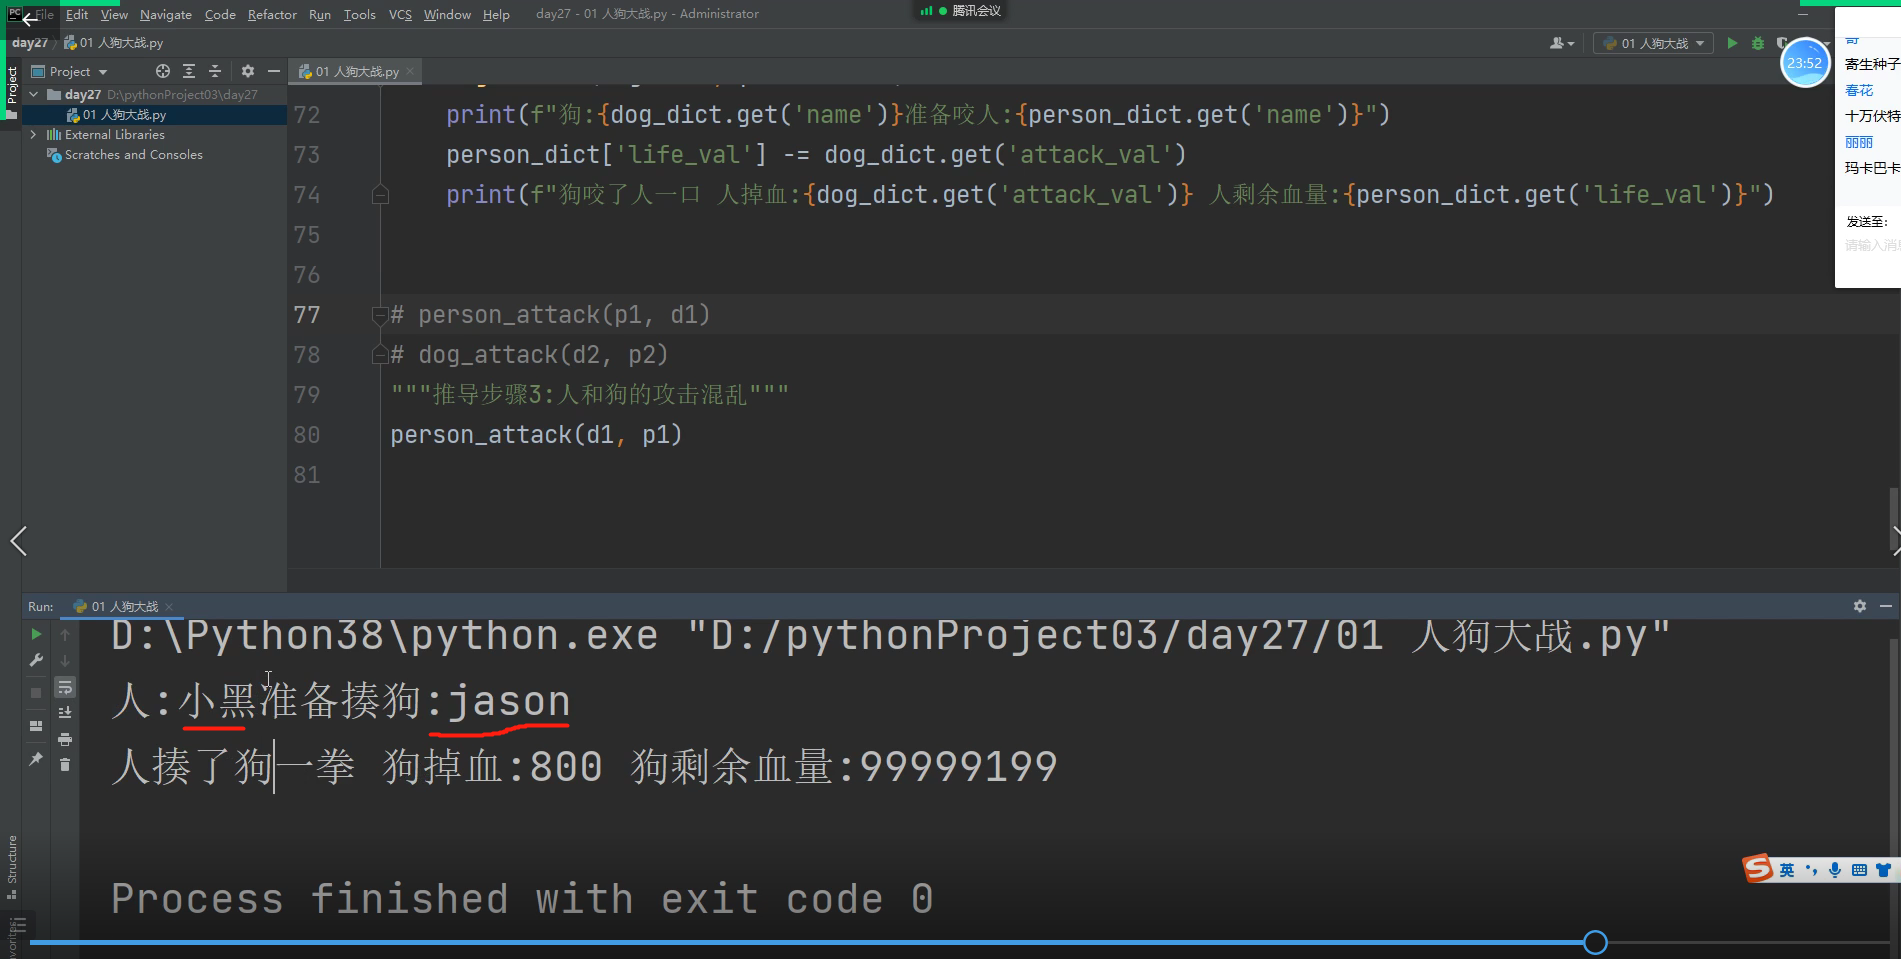
Task: Stop the process in the Run panel
Action: (36, 692)
